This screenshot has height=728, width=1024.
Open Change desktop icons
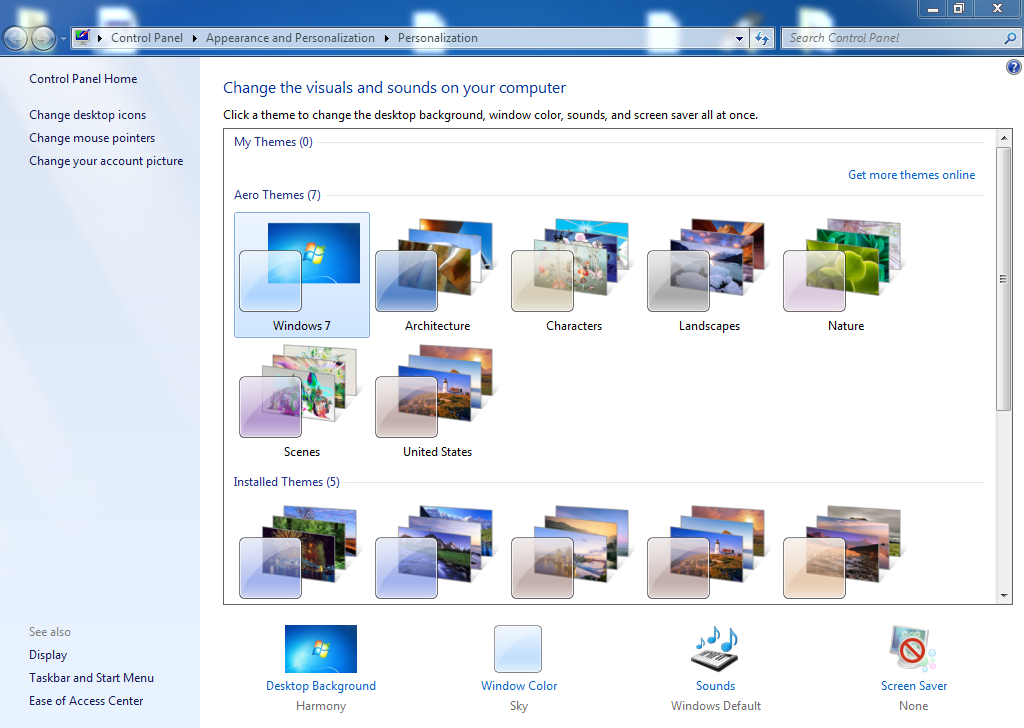[x=88, y=115]
